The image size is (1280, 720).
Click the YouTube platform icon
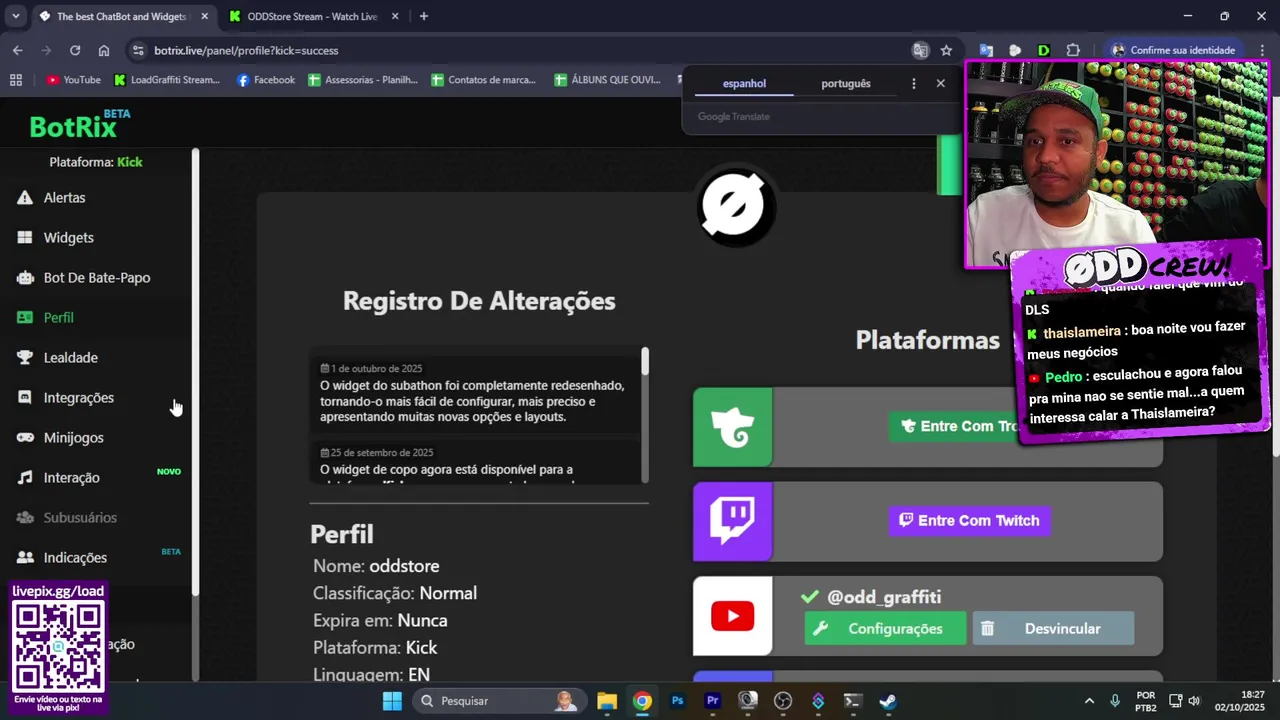[733, 616]
